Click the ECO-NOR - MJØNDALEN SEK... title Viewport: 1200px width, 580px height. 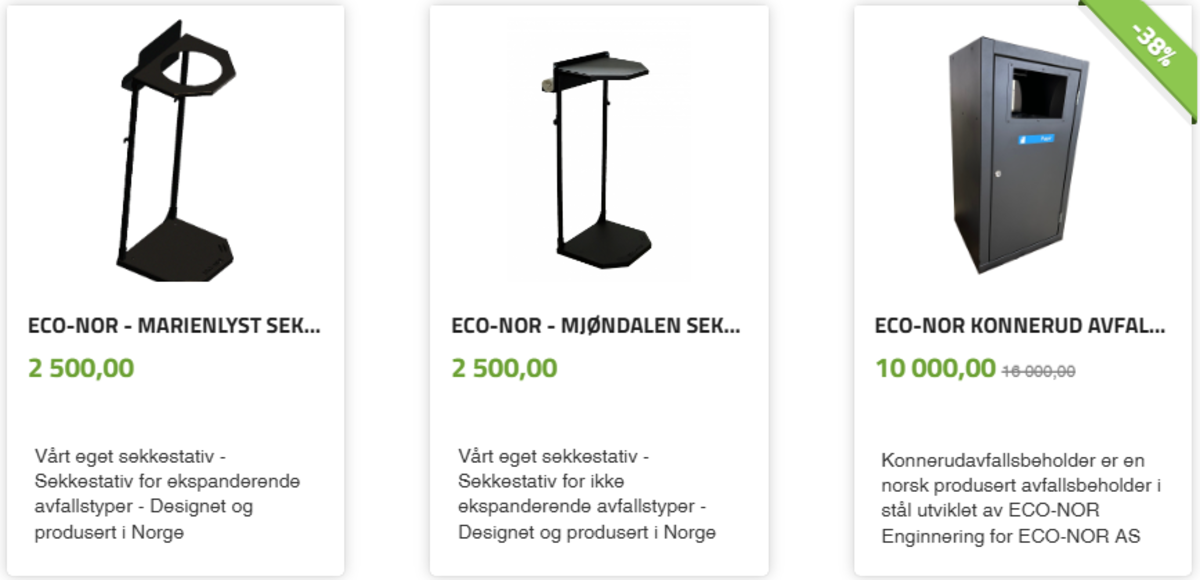click(x=597, y=326)
